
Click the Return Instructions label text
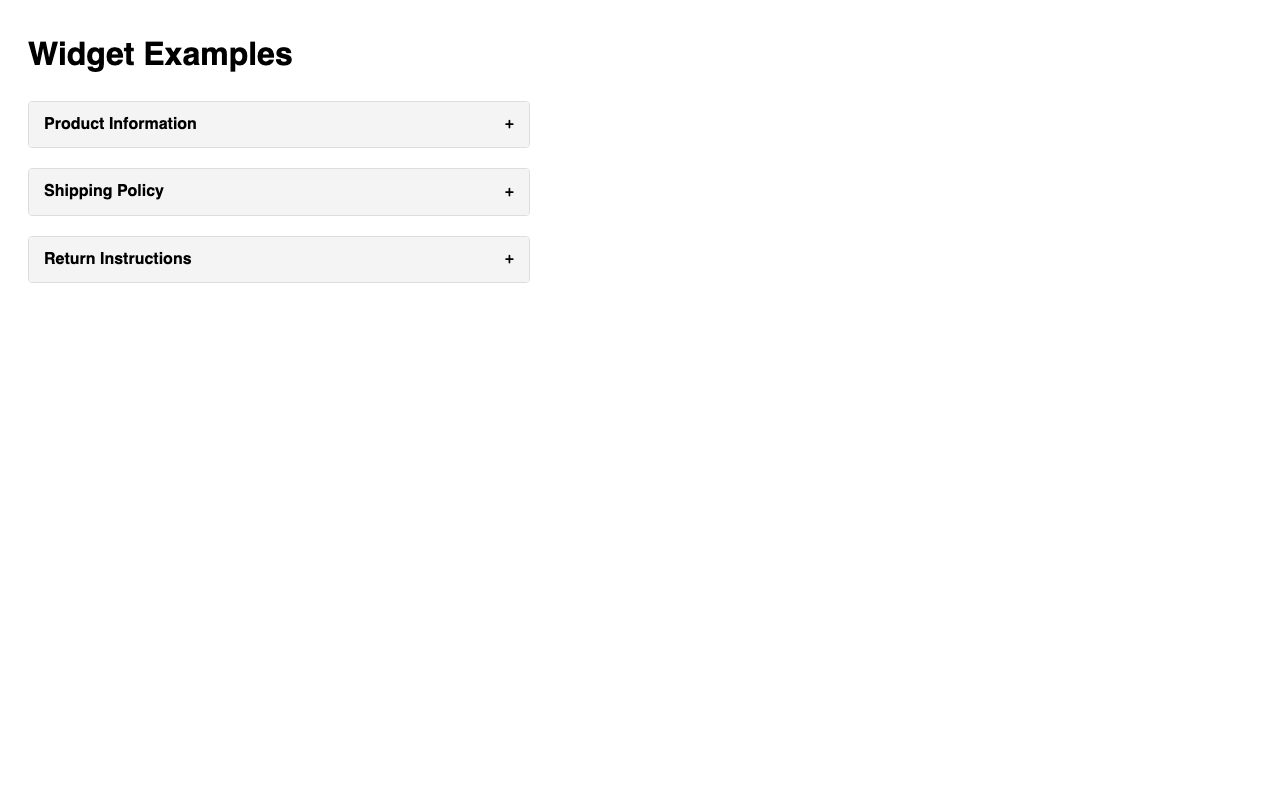[x=118, y=259]
